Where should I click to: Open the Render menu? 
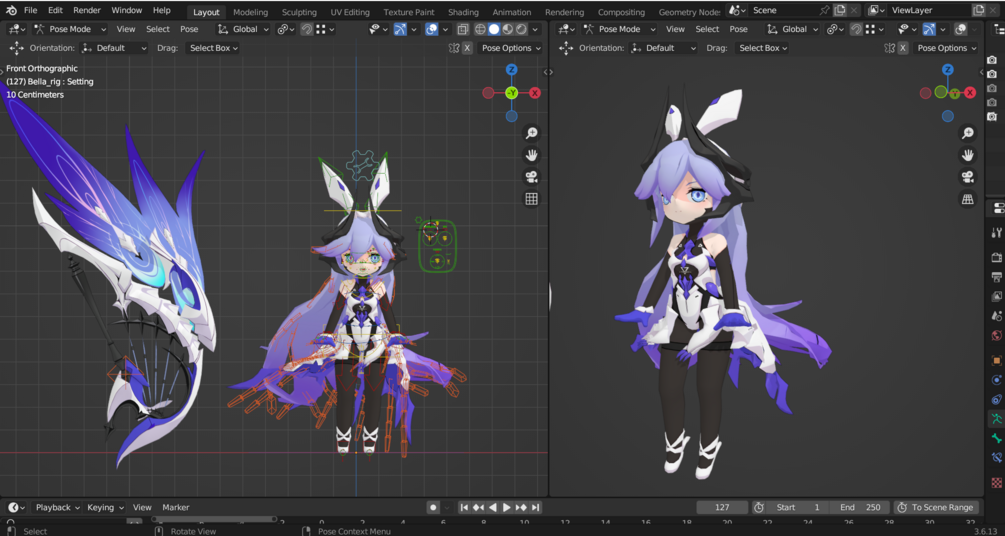(87, 10)
